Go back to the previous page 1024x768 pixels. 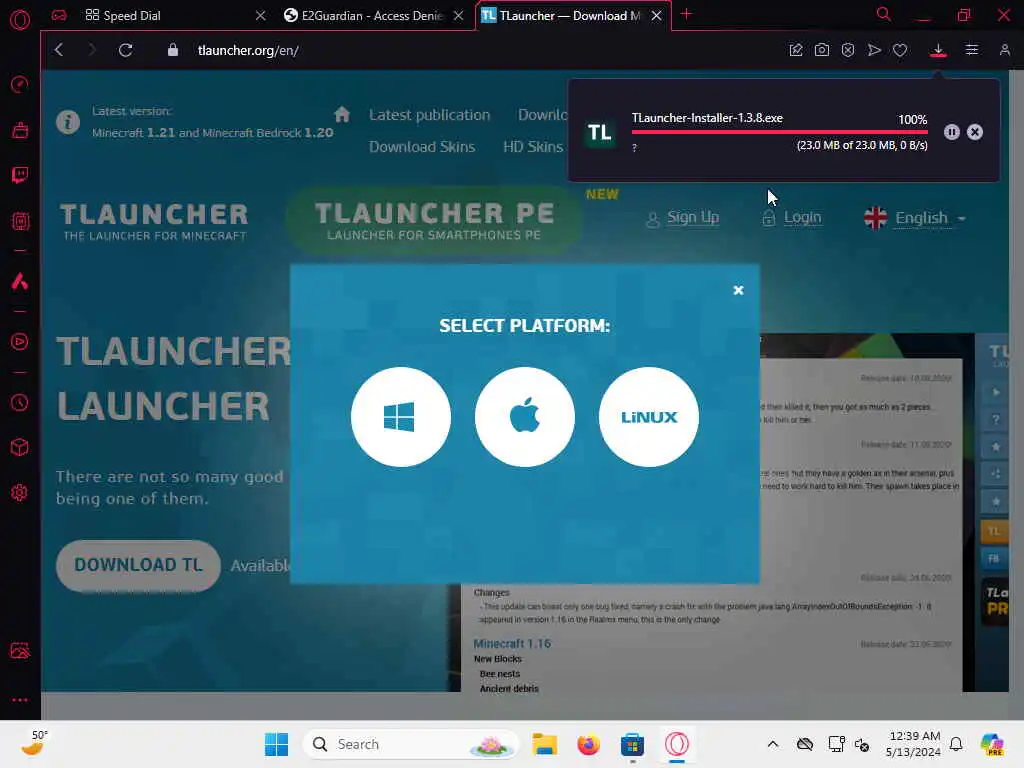[x=59, y=50]
